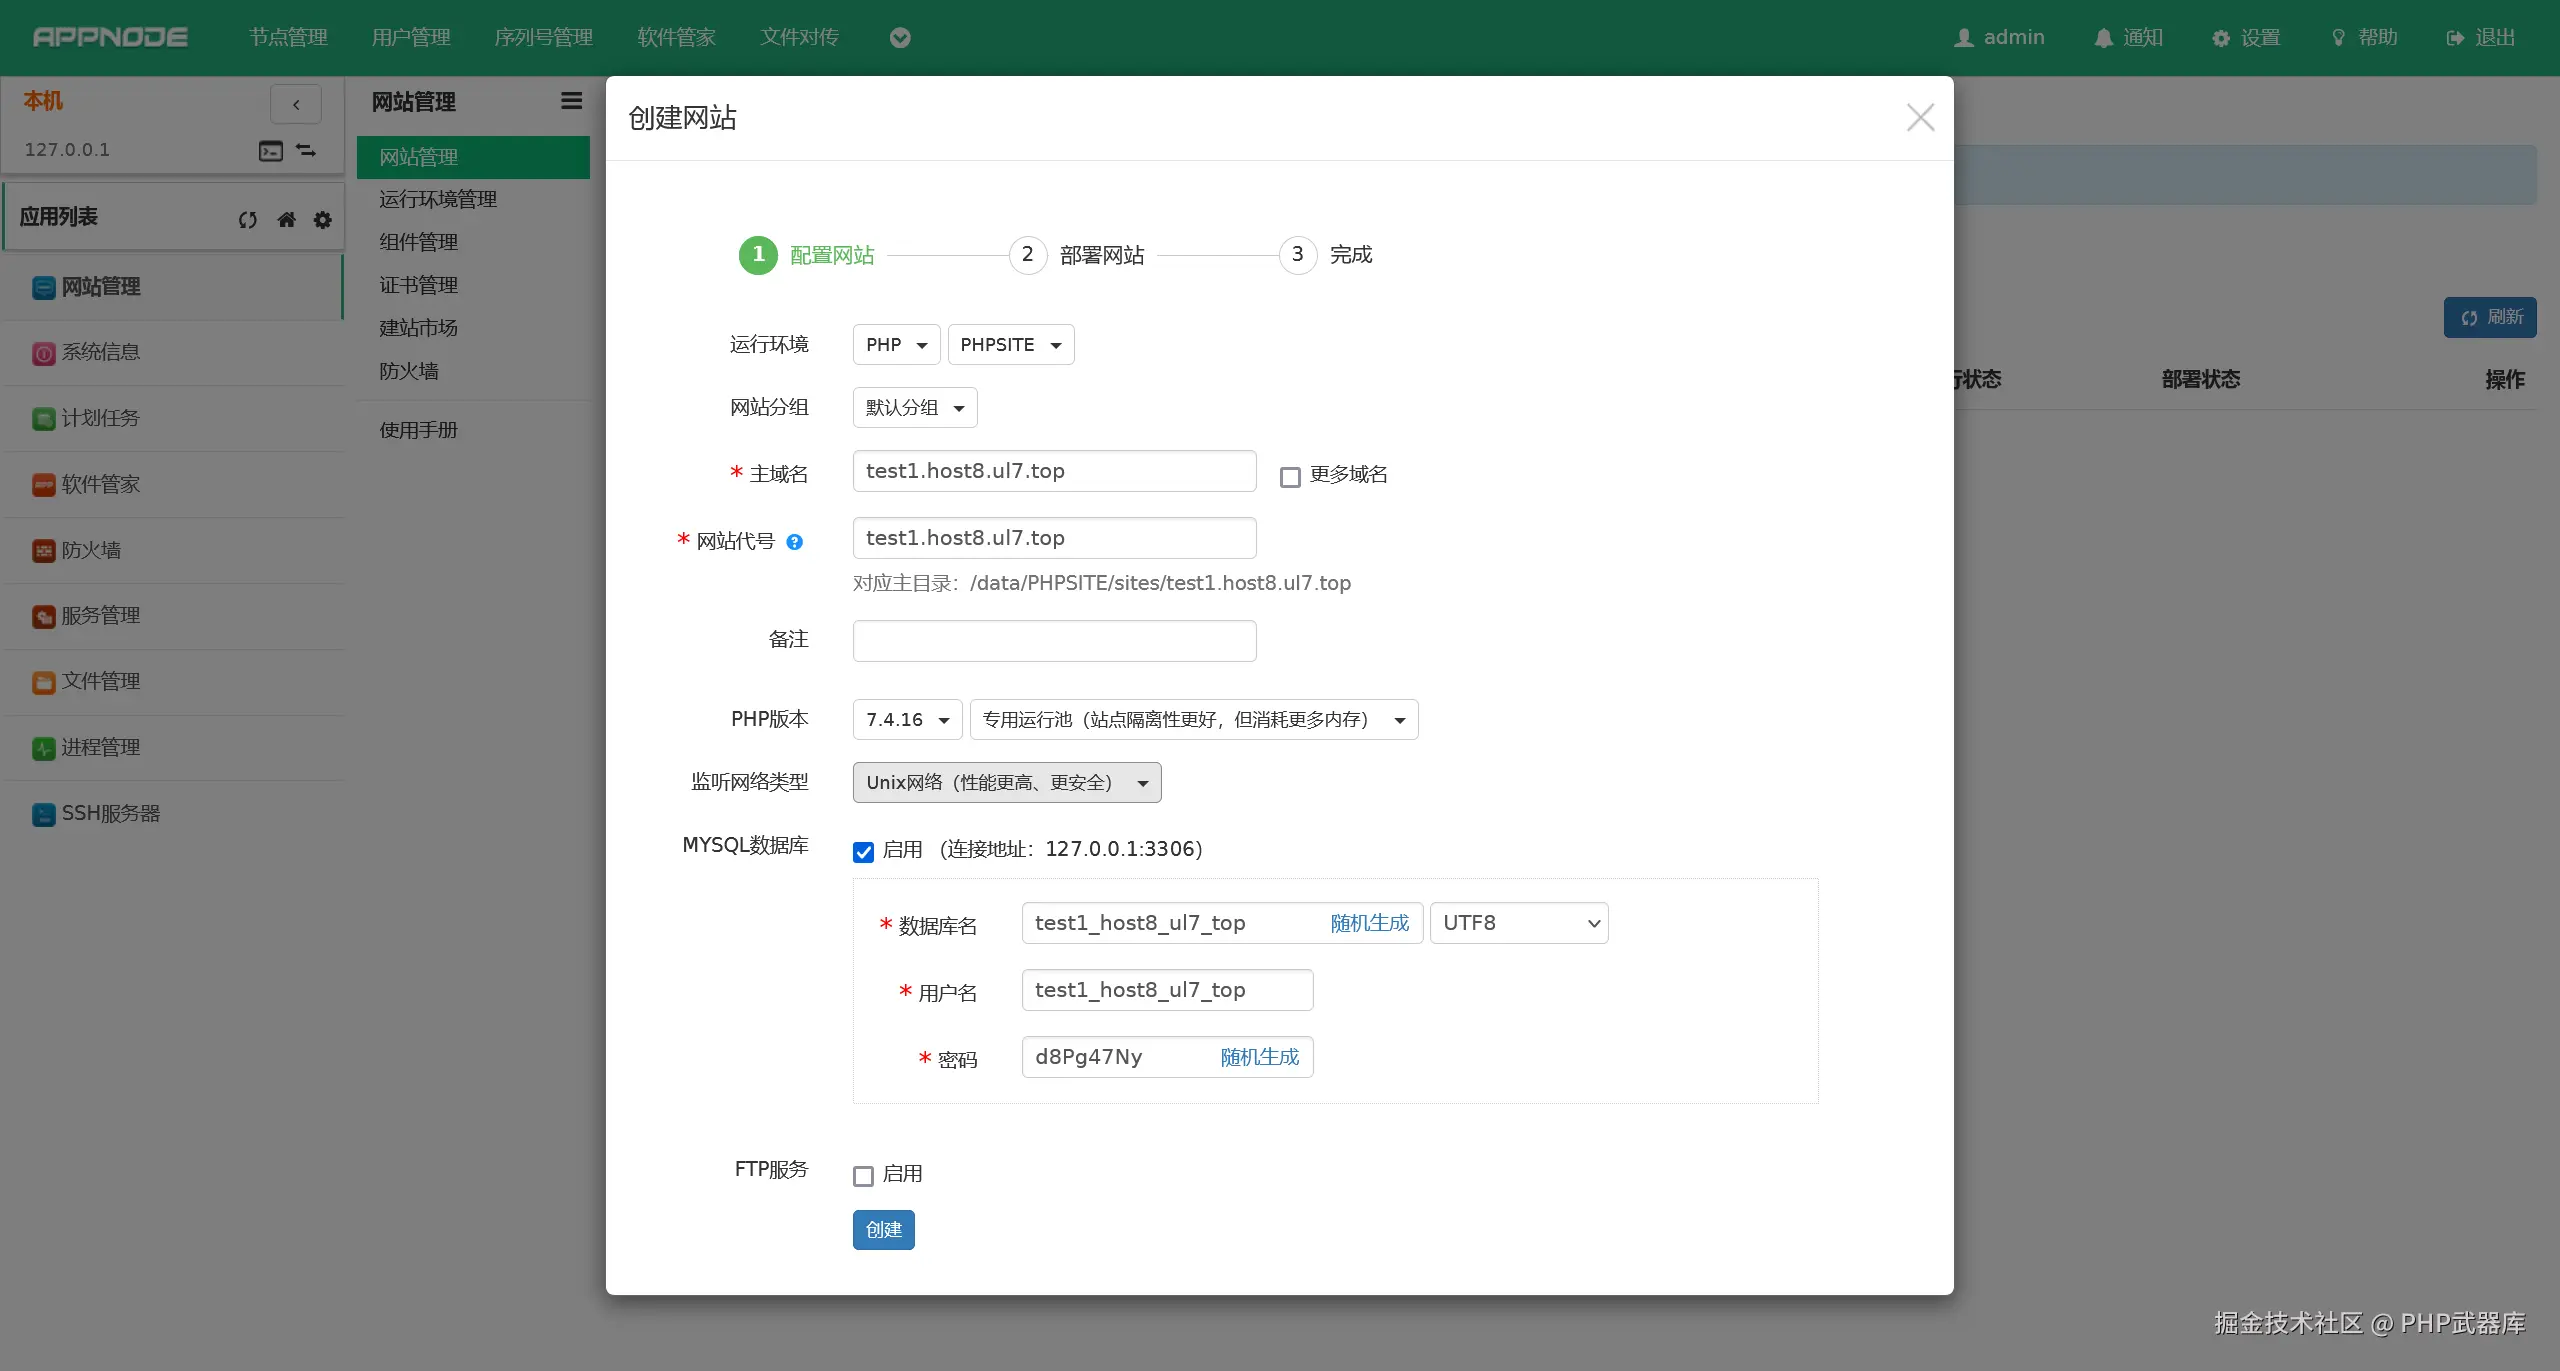Click the blue 创建 button

coord(883,1230)
